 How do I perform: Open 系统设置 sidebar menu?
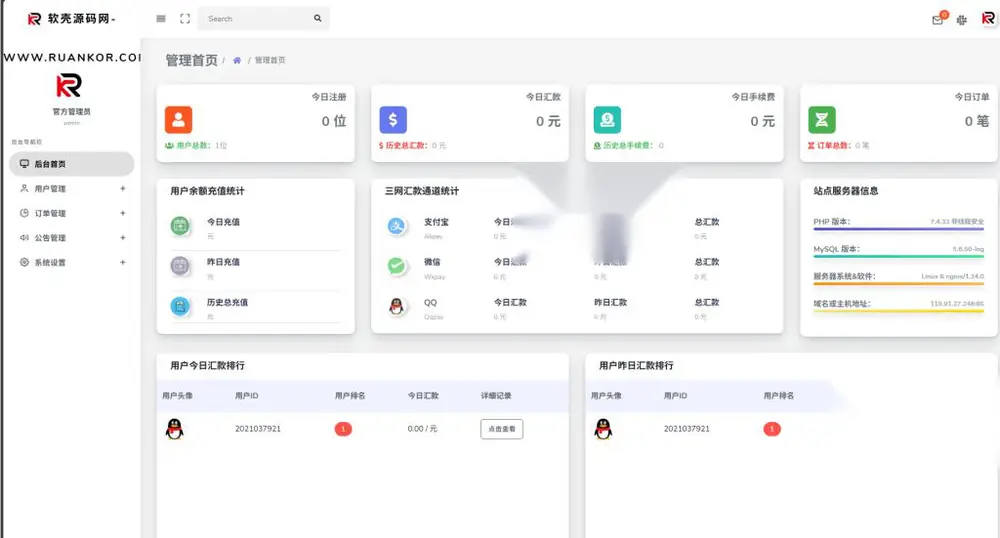tap(71, 262)
